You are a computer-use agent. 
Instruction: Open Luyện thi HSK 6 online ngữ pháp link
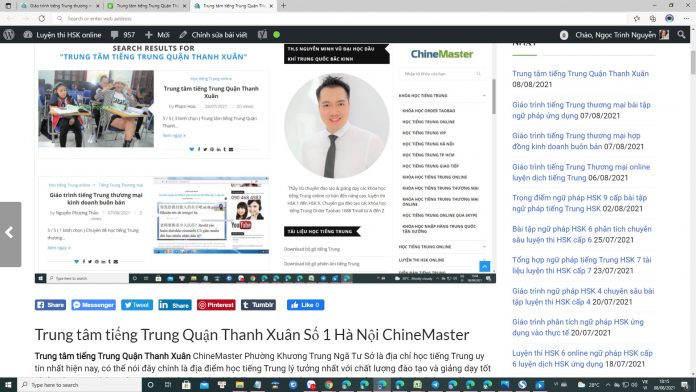click(582, 358)
